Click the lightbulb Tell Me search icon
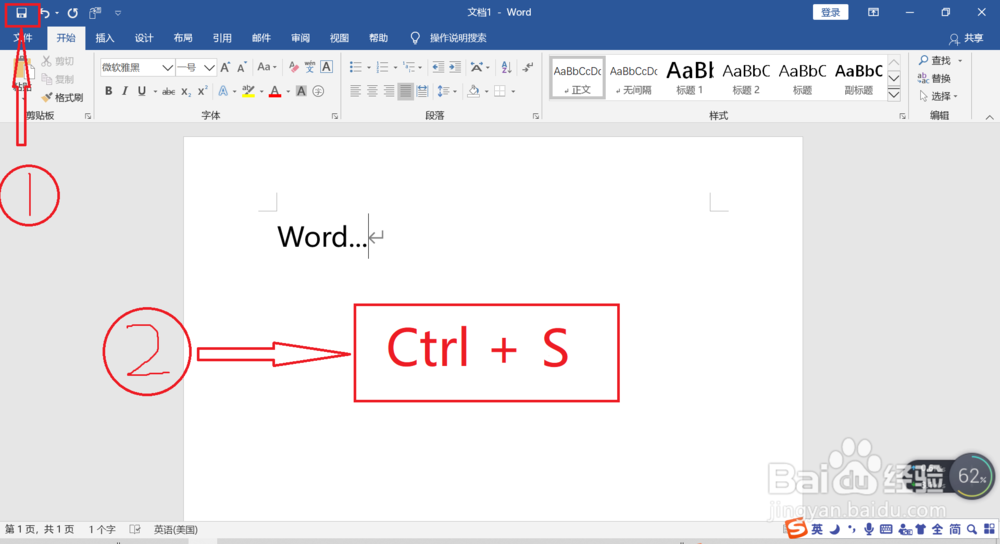Screen dimensions: 1000x544 (415, 38)
